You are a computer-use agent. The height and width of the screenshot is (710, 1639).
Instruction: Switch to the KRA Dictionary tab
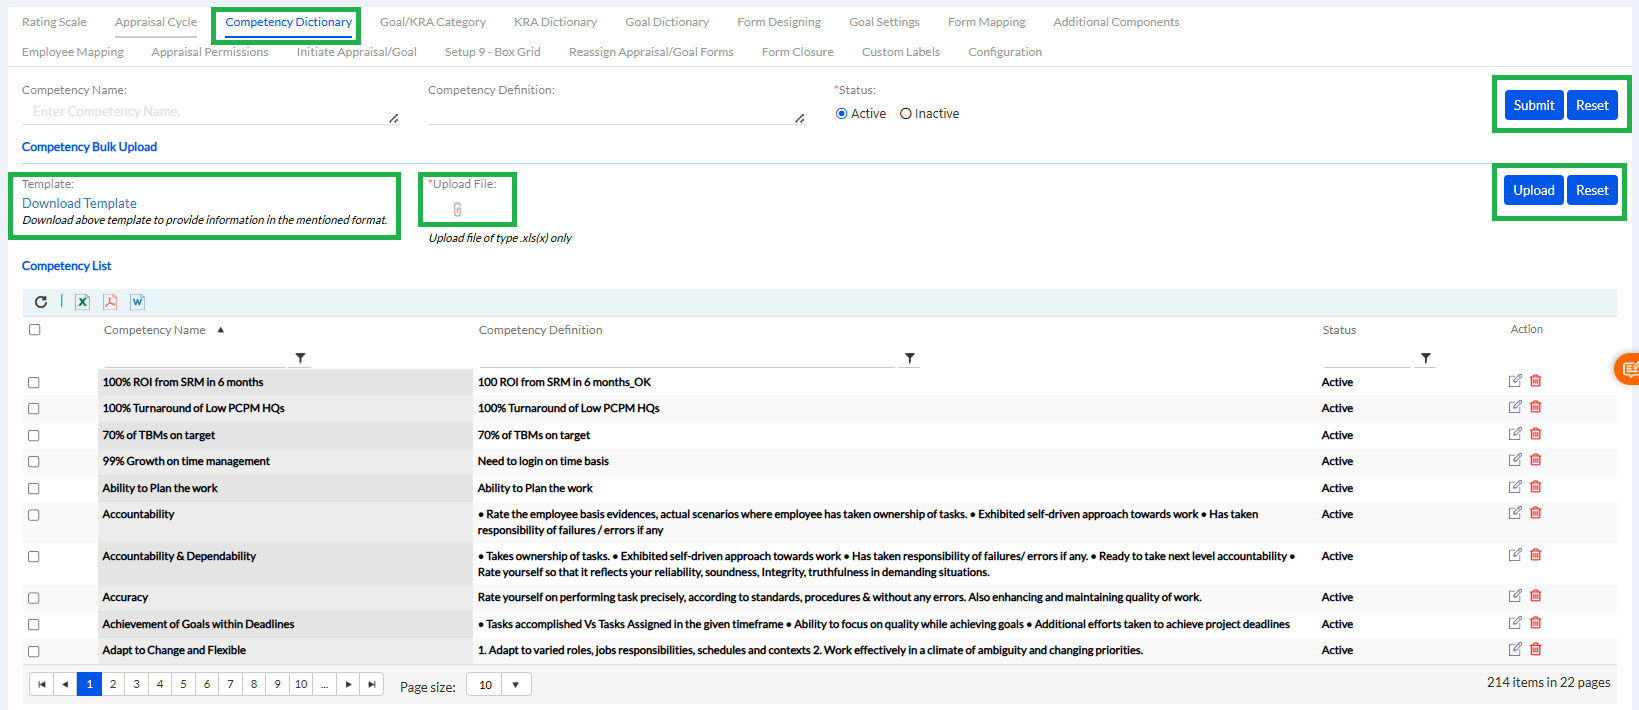point(555,22)
